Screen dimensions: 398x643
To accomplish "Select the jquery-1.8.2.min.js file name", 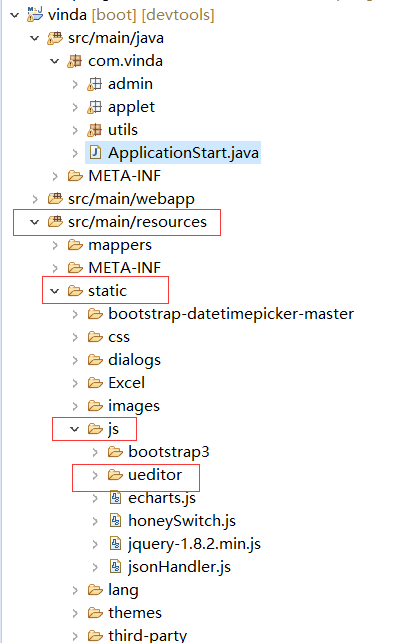I will pos(194,544).
